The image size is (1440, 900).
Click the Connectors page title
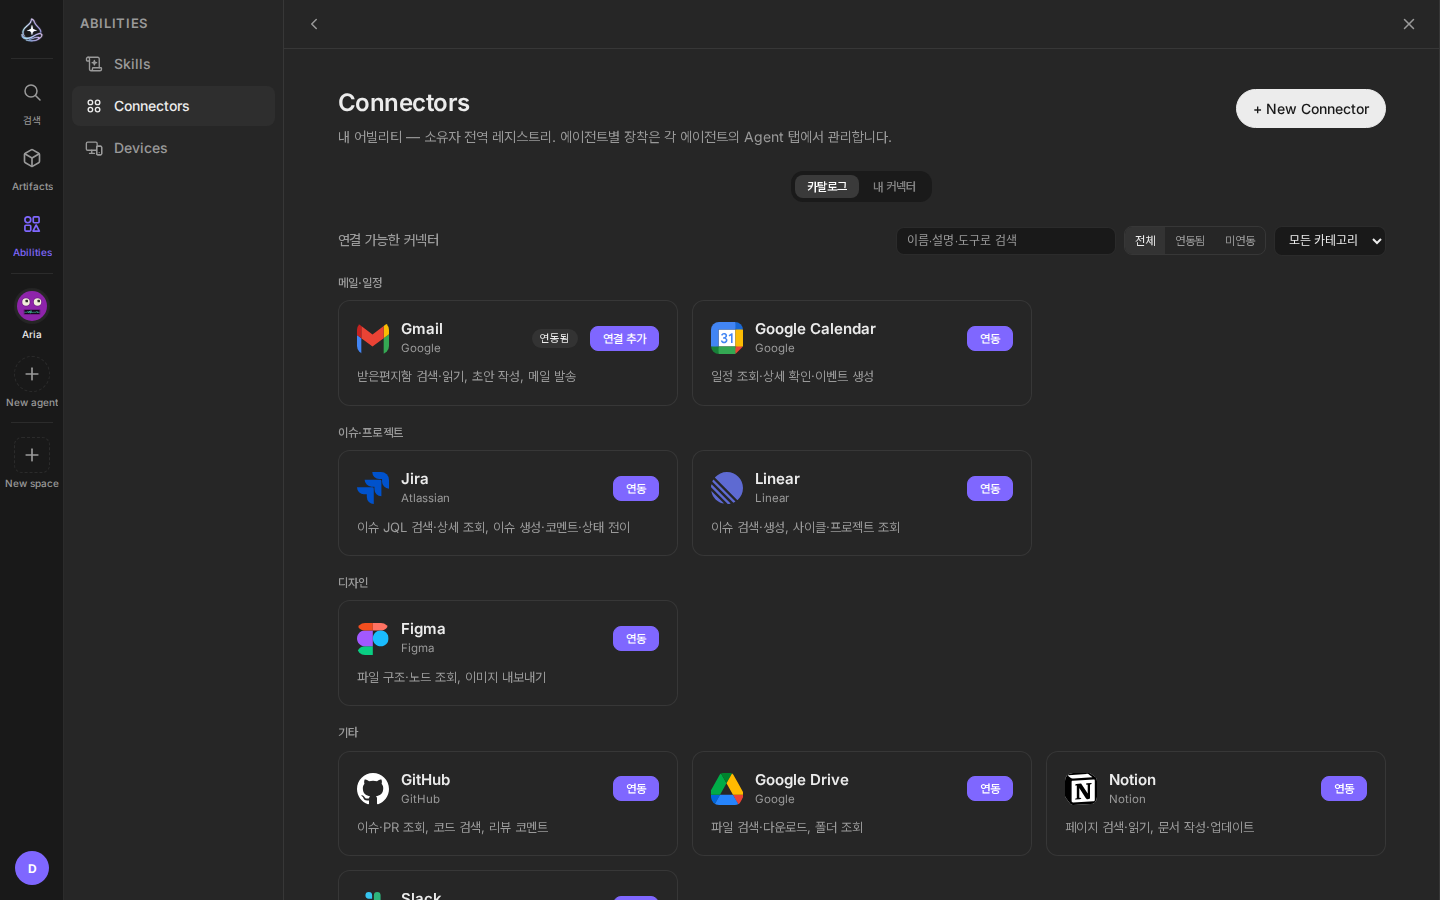tap(404, 103)
